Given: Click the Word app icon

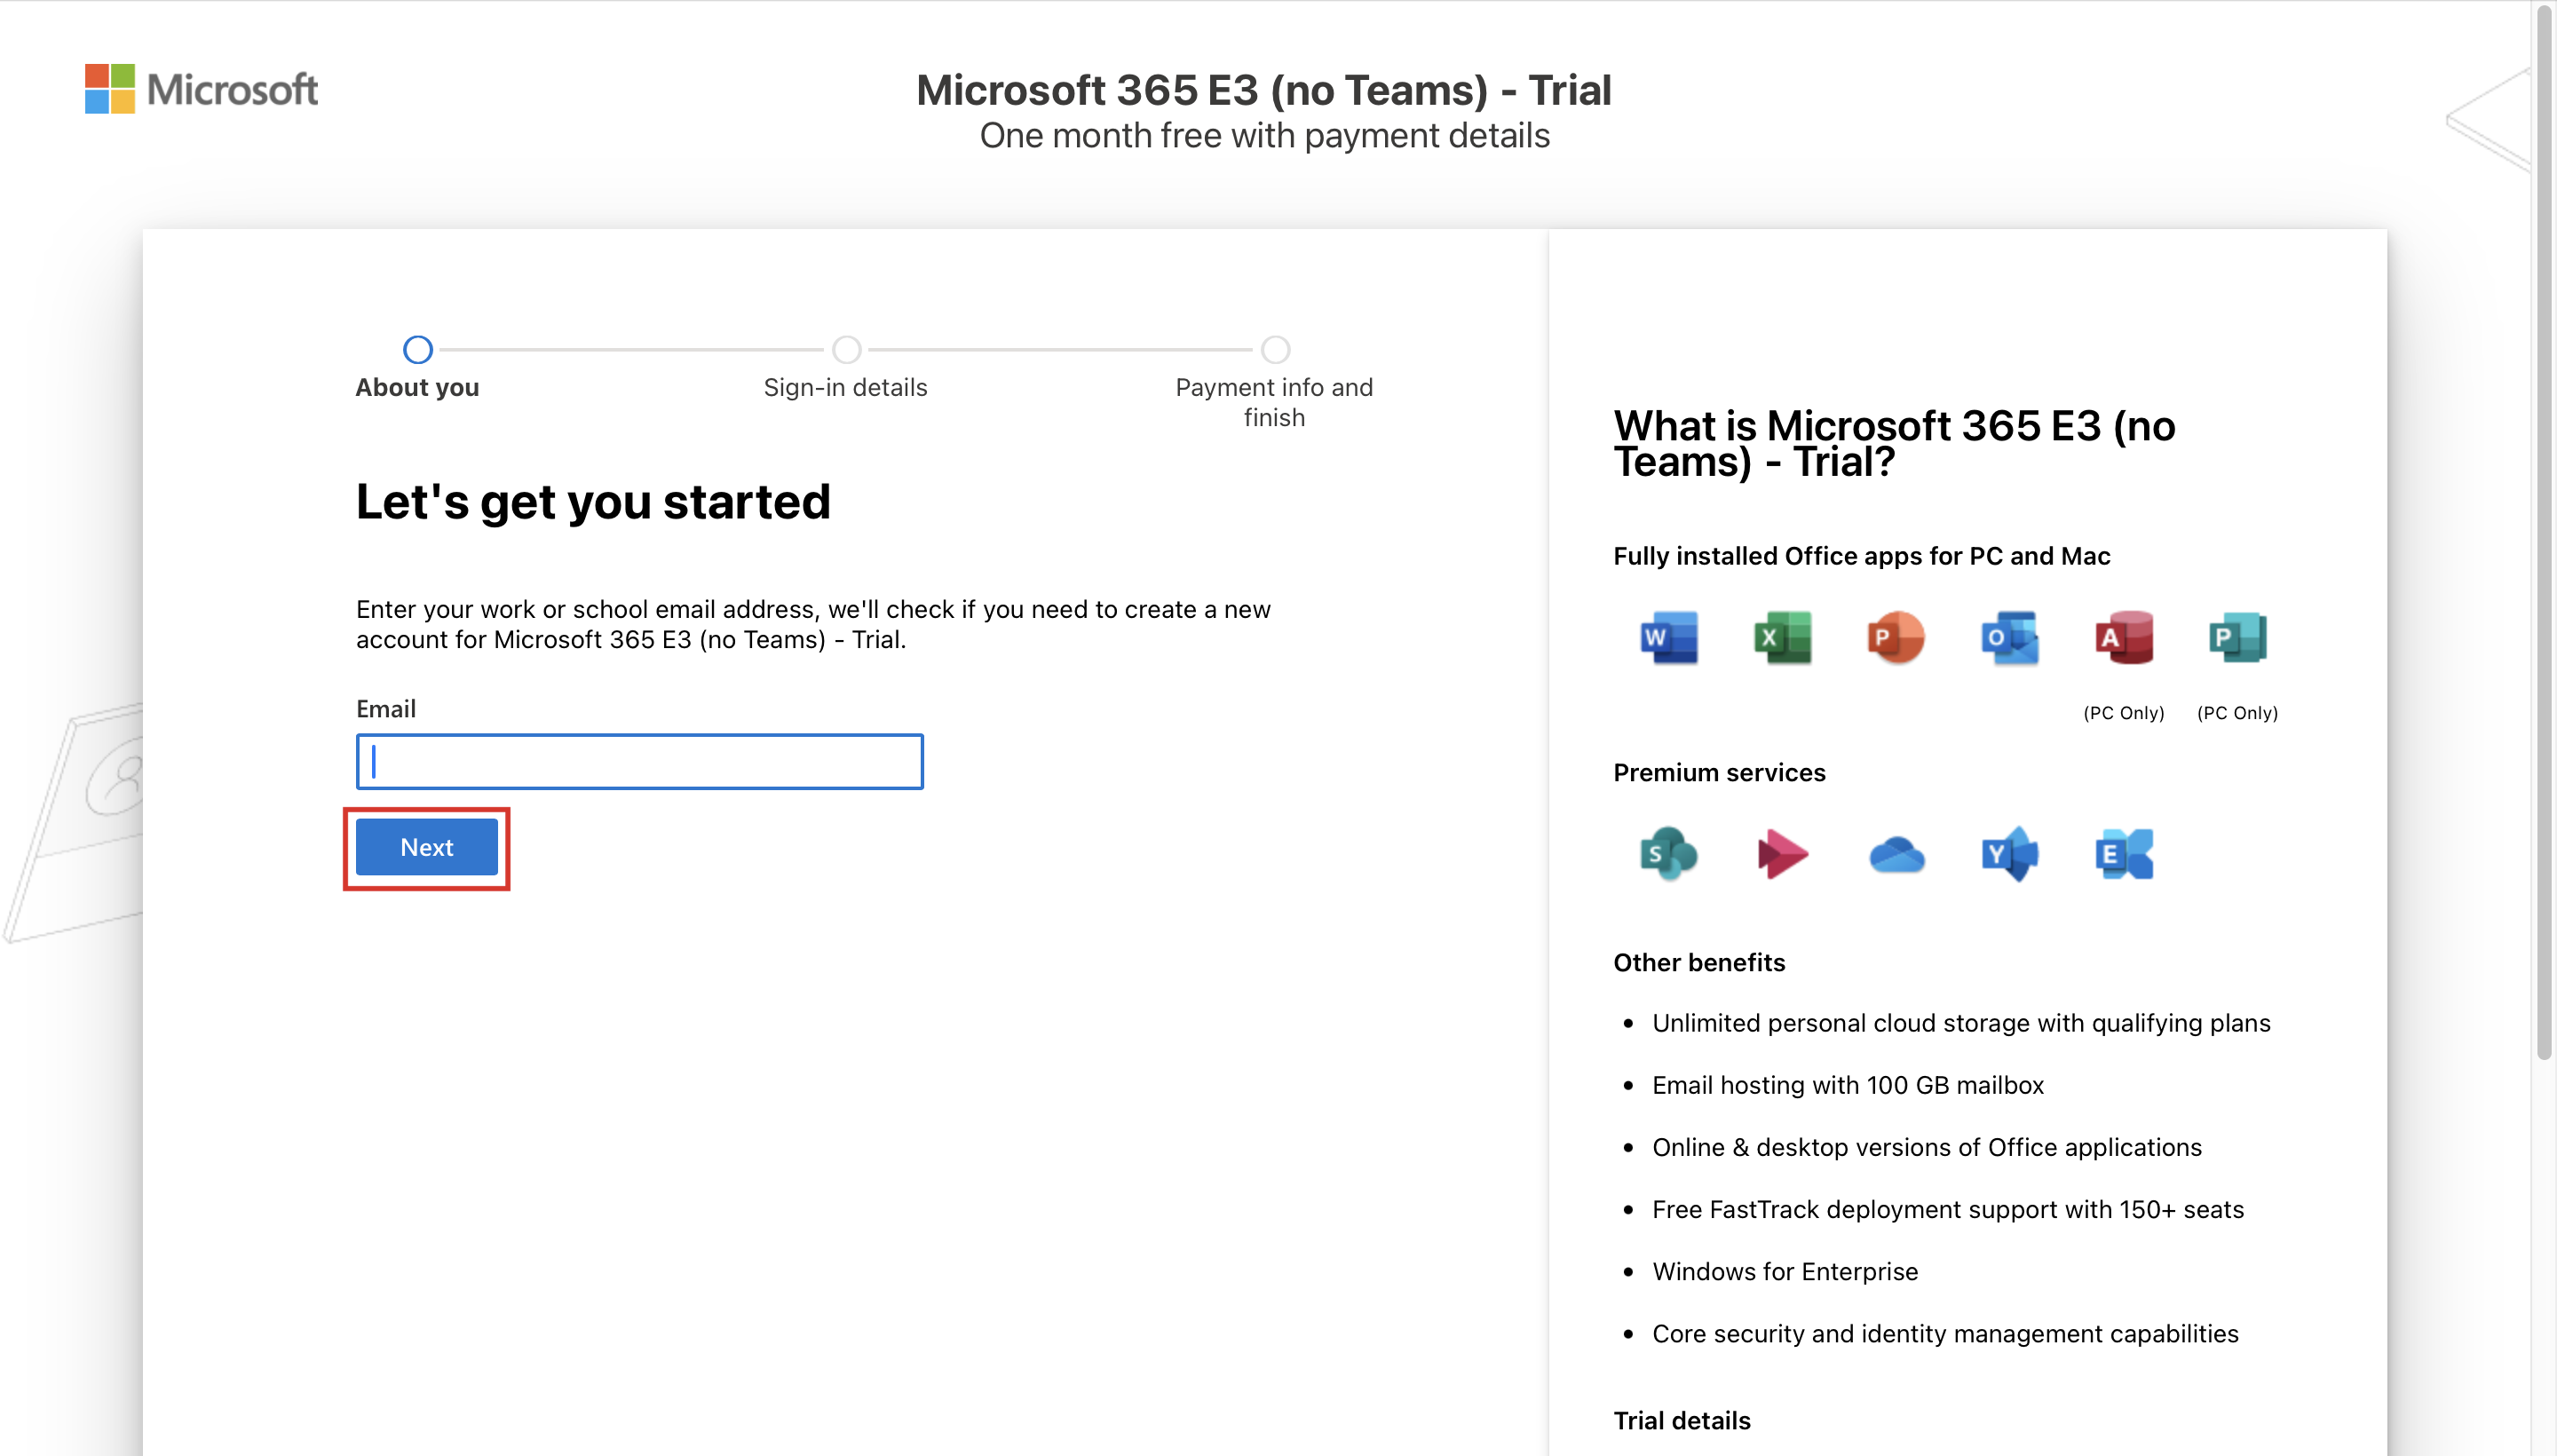Looking at the screenshot, I should 1669,637.
